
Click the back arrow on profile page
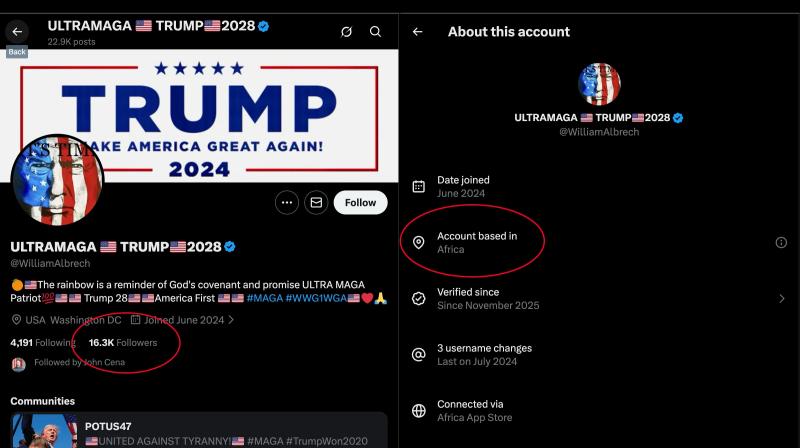17,32
